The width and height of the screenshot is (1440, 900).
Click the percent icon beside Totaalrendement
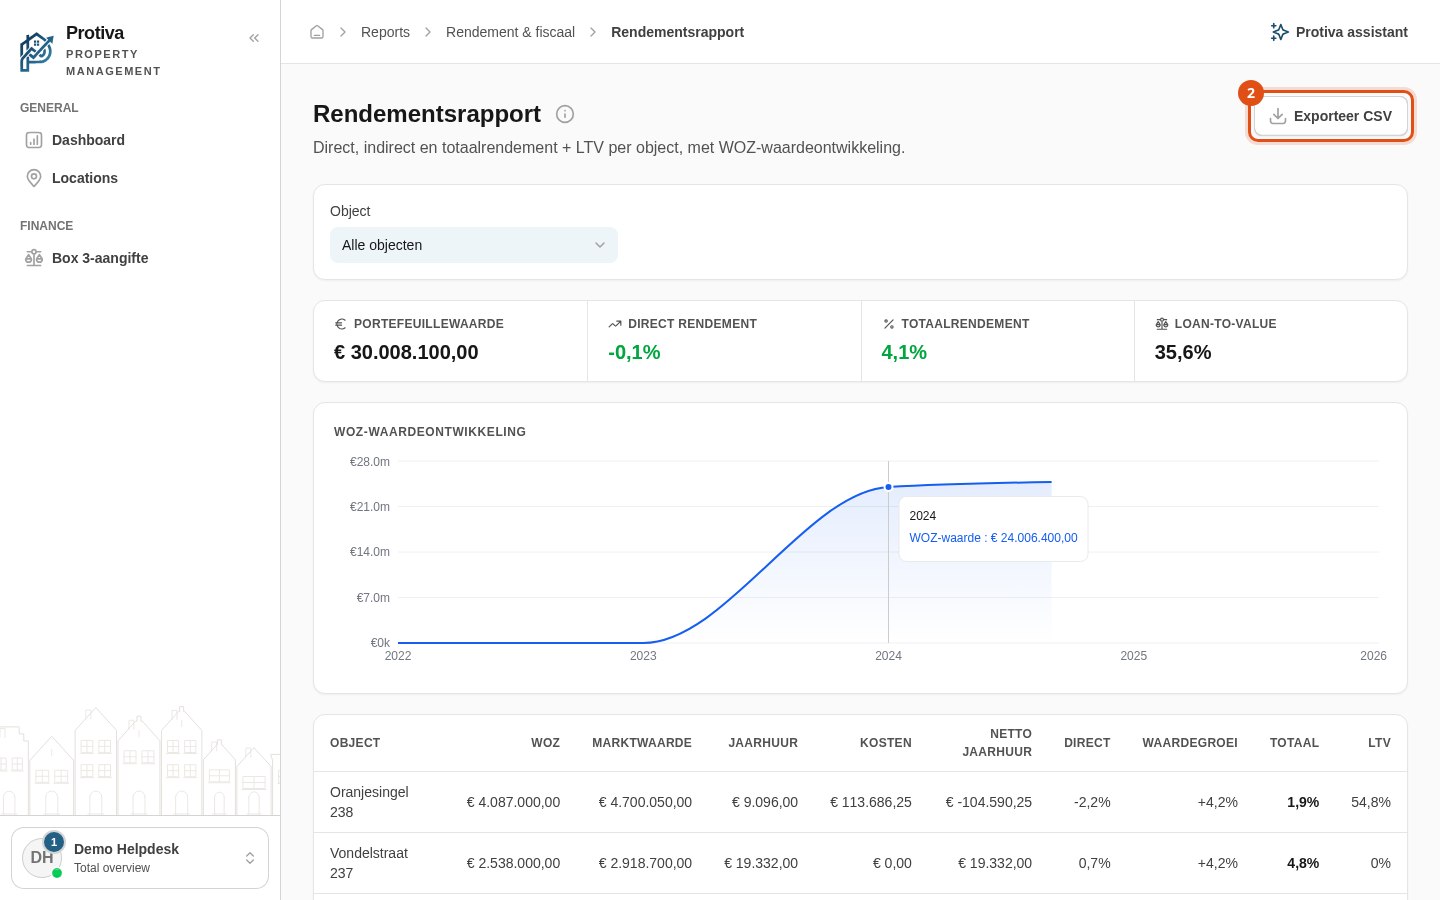(888, 324)
